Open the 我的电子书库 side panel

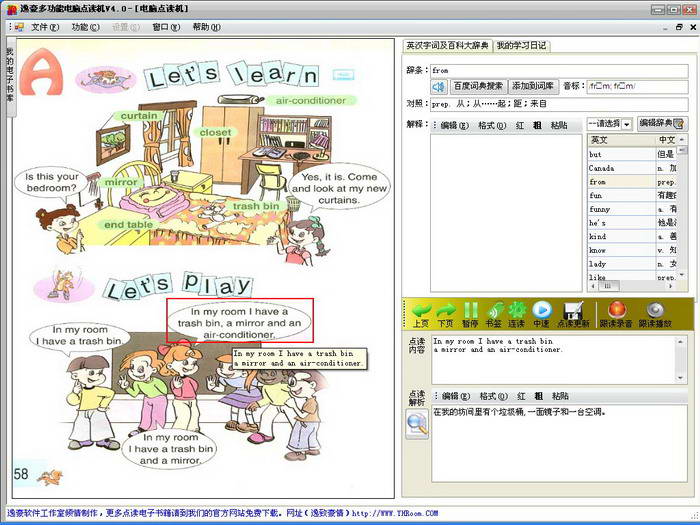pyautogui.click(x=10, y=75)
